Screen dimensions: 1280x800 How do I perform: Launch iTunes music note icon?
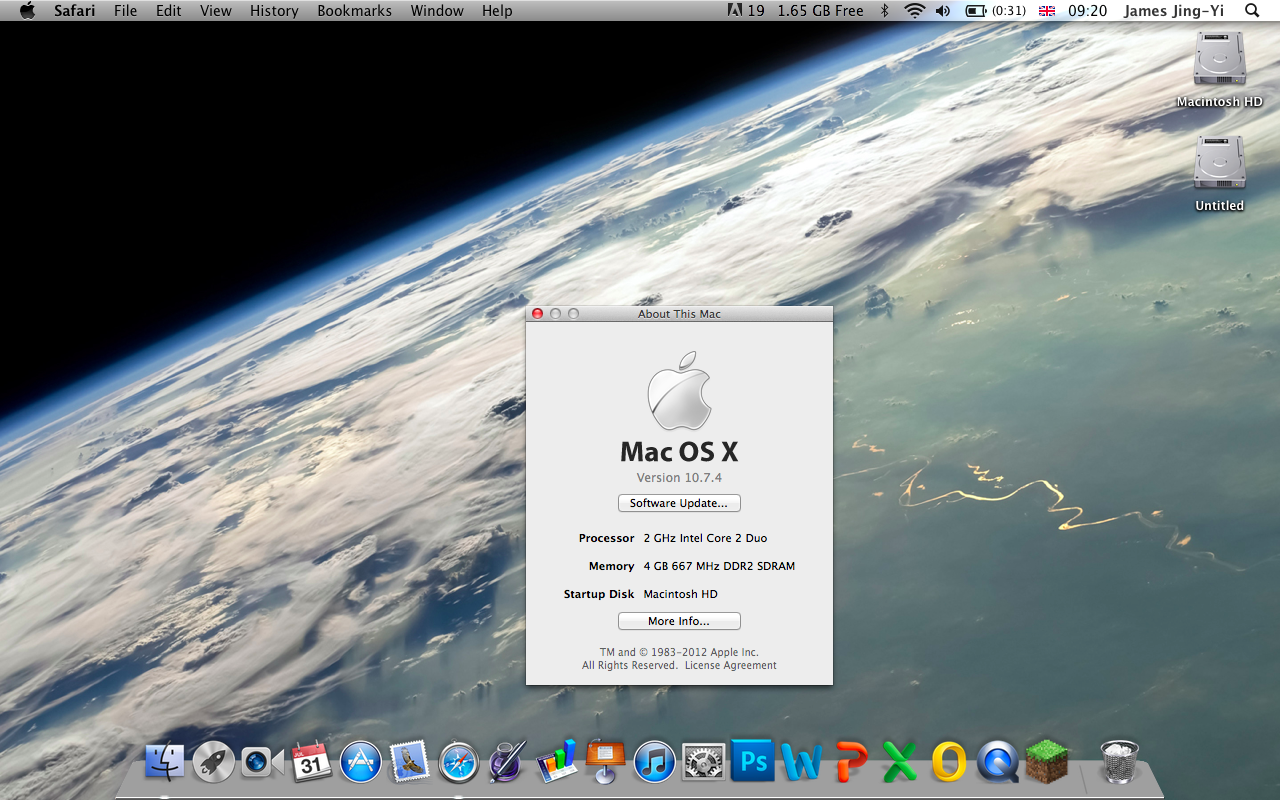click(655, 762)
